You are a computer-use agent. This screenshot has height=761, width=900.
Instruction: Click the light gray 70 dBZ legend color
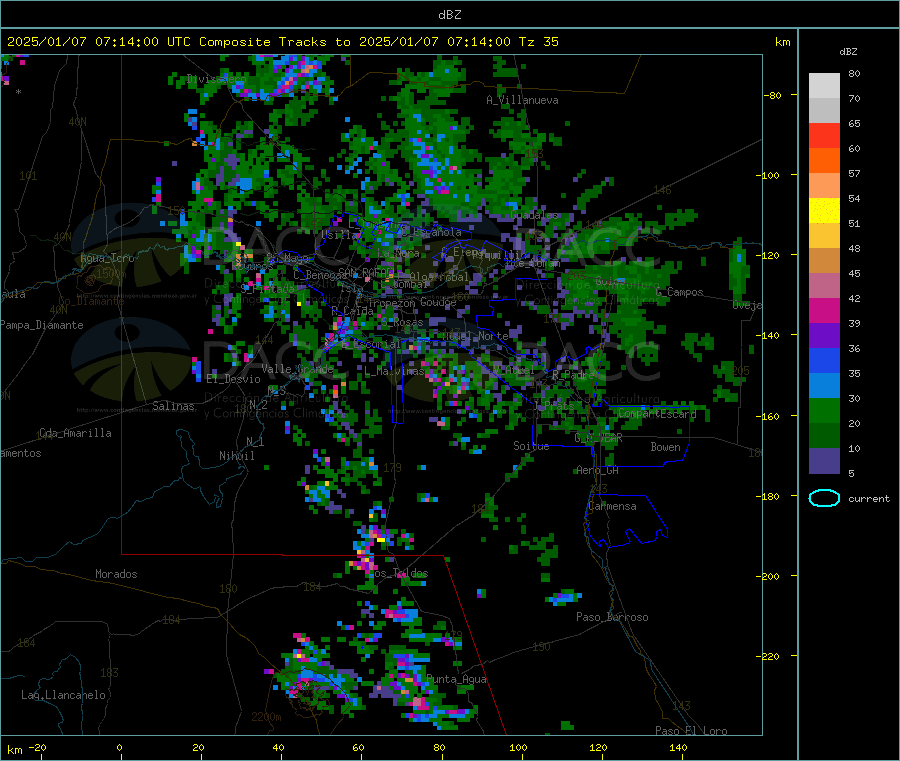coord(824,111)
